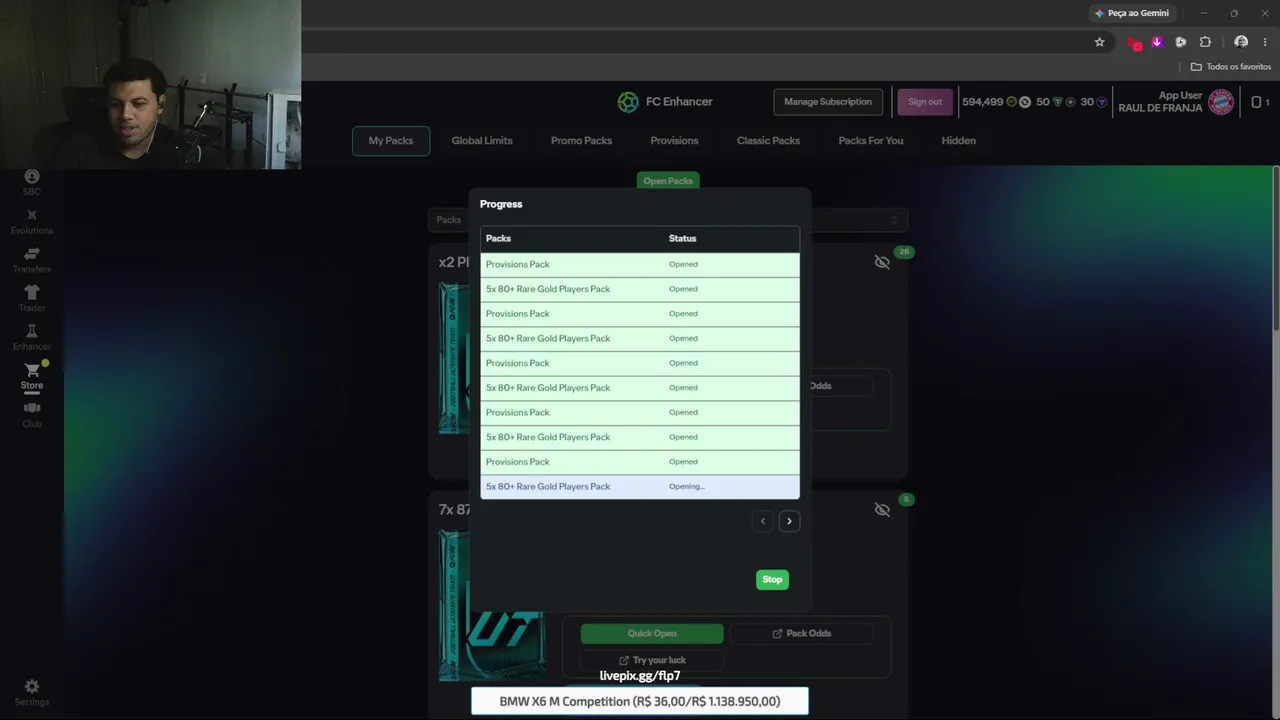Click the FC Enhancer logo icon
The image size is (1280, 720).
628,101
